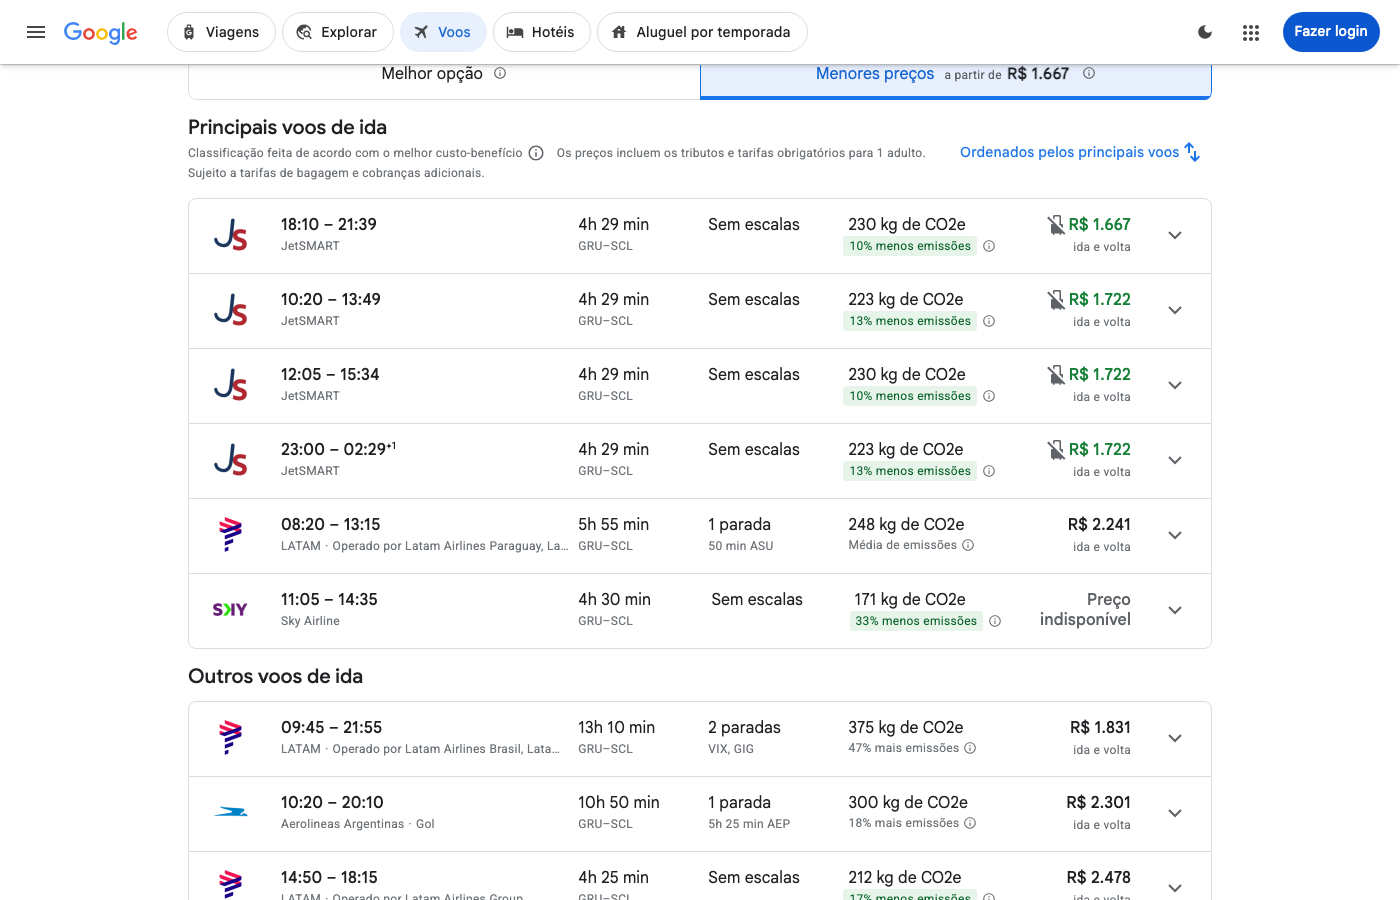Click the Aerolineas Argentinas logo
This screenshot has width=1400, height=900.
pyautogui.click(x=231, y=812)
